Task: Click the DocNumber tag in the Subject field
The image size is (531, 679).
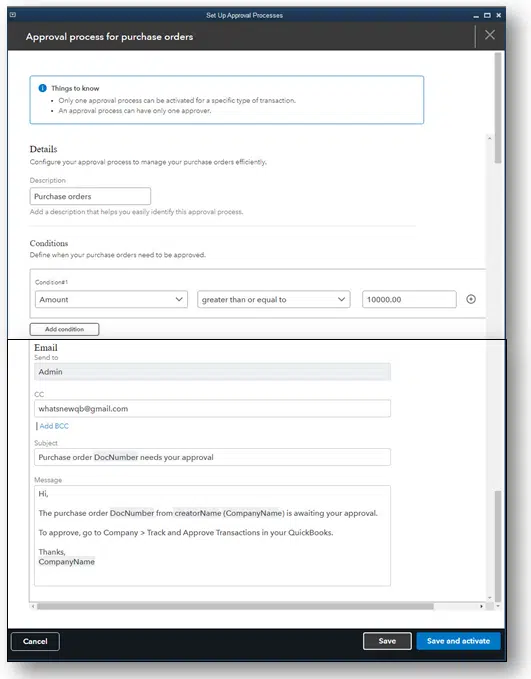Action: coord(116,457)
